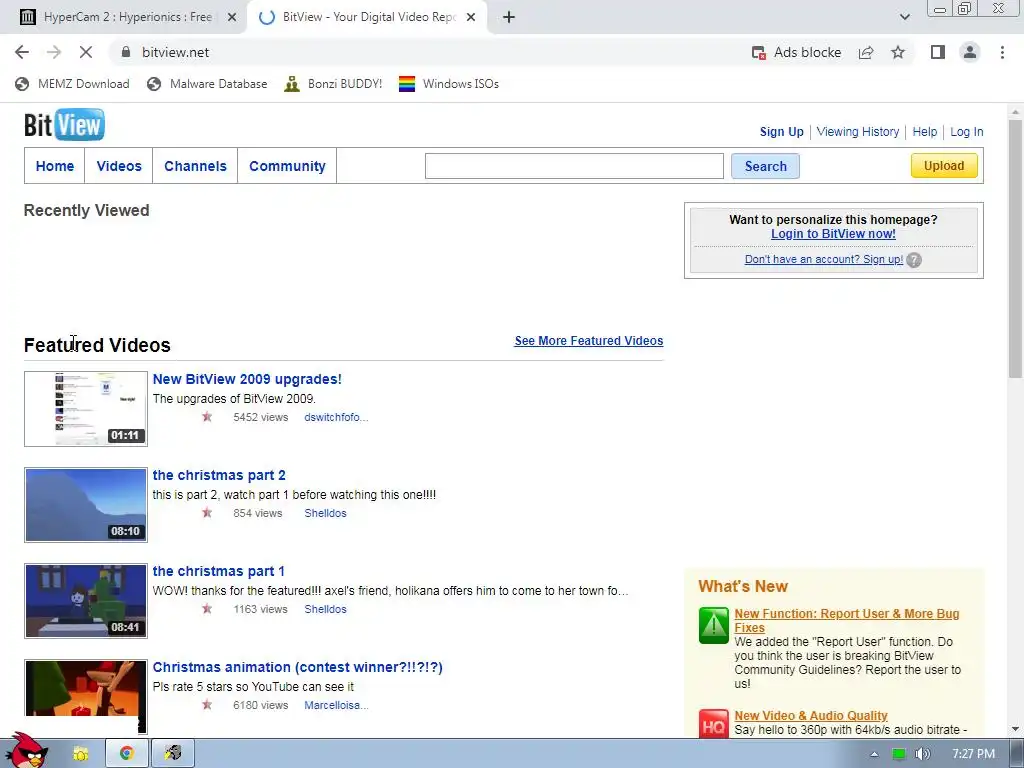Click the question mark help icon
This screenshot has height=768, width=1024.
914,260
